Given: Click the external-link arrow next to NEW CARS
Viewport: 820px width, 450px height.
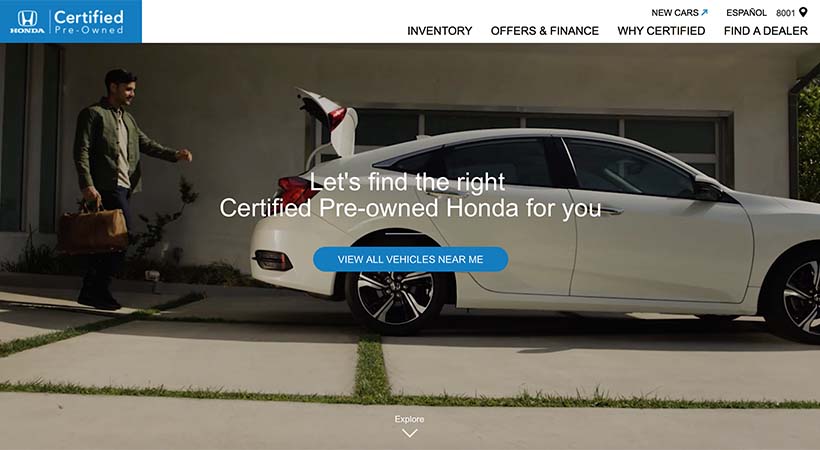Looking at the screenshot, I should [x=704, y=12].
